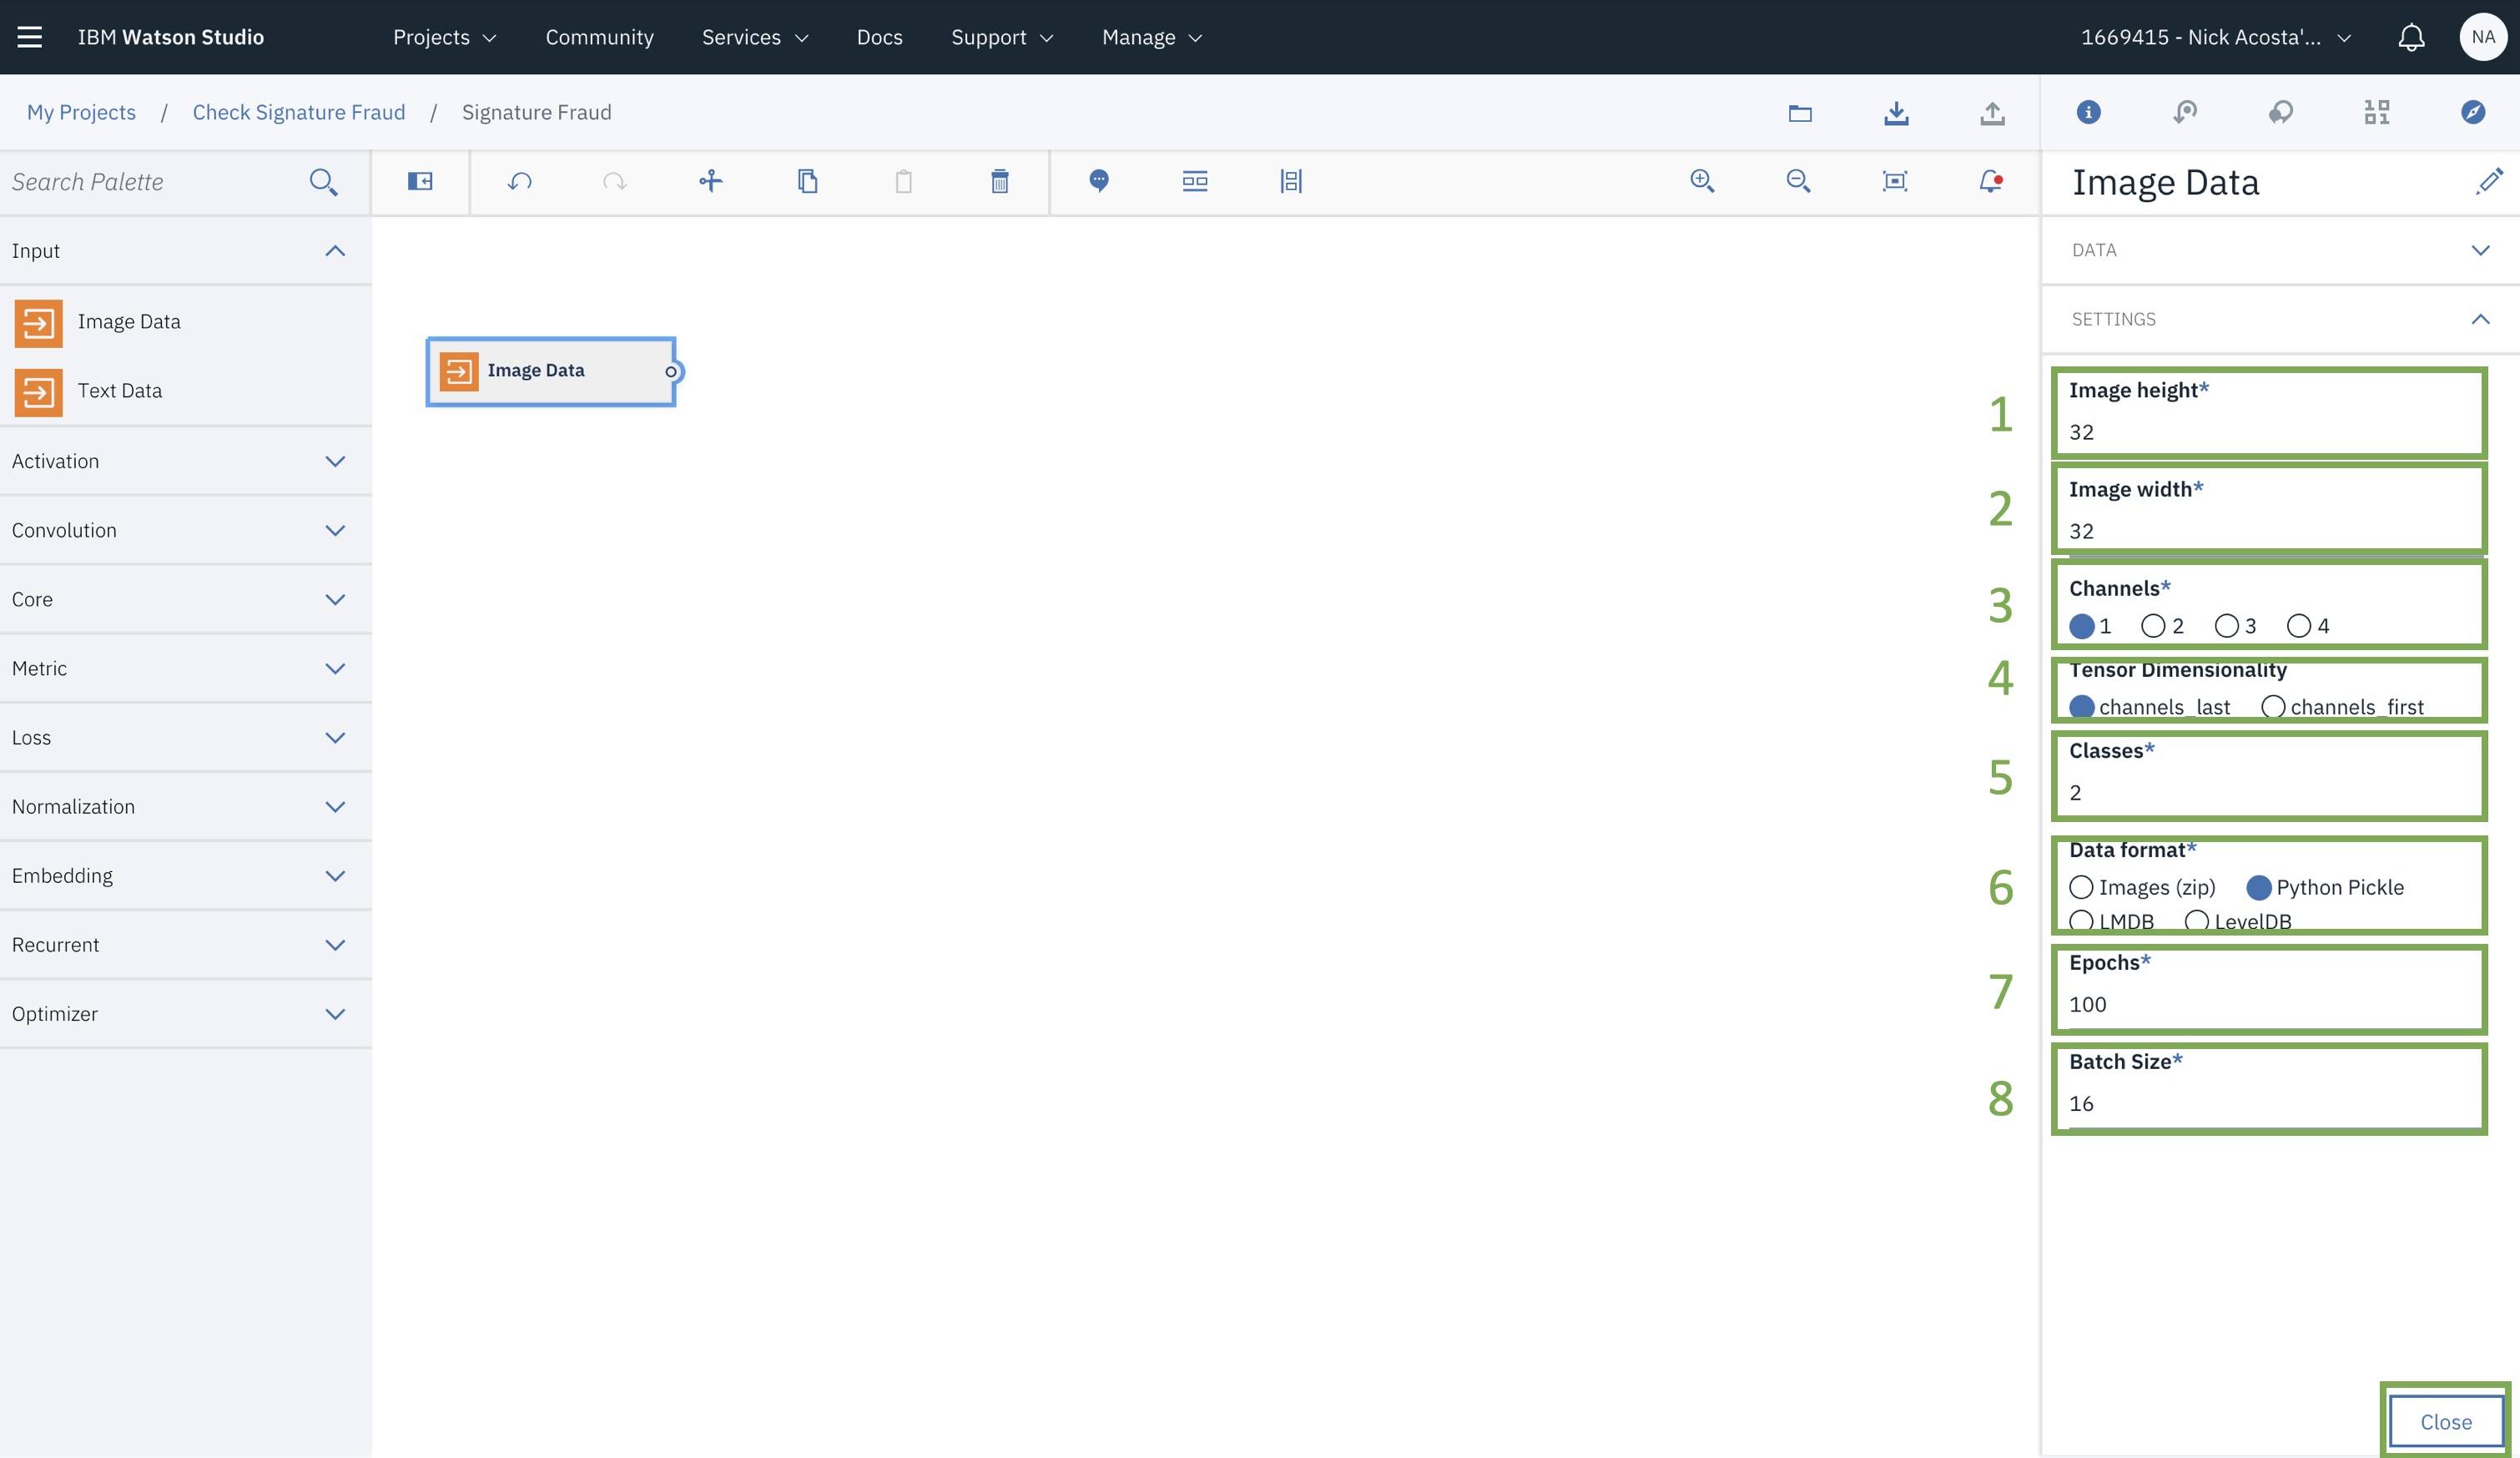Click the Close button in properties panel
This screenshot has height=1458, width=2520.
pyautogui.click(x=2446, y=1421)
